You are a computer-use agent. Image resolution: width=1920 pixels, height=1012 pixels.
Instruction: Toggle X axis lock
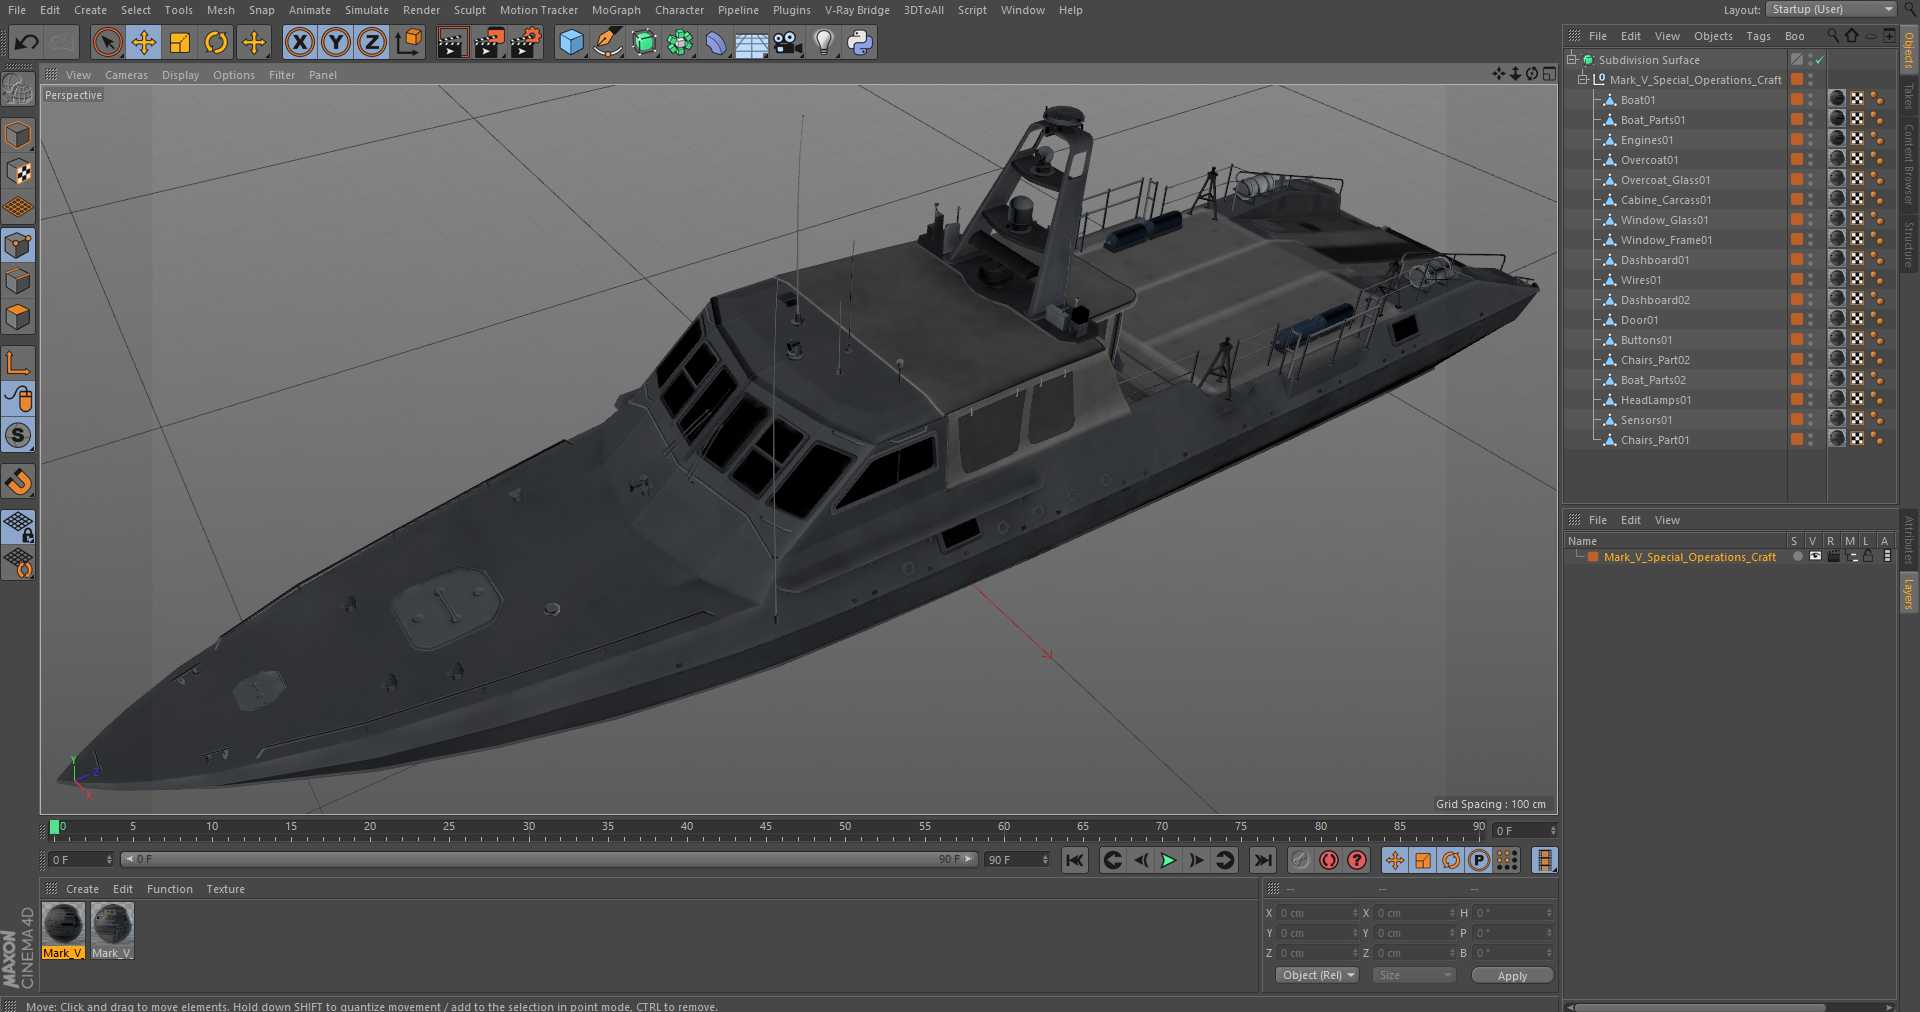click(x=299, y=42)
